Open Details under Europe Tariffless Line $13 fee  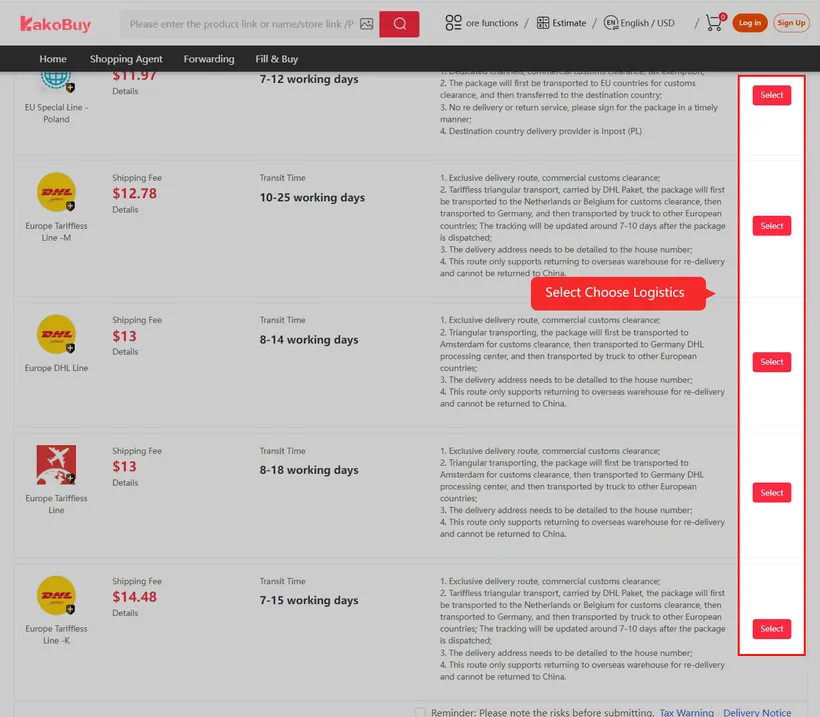pos(125,483)
